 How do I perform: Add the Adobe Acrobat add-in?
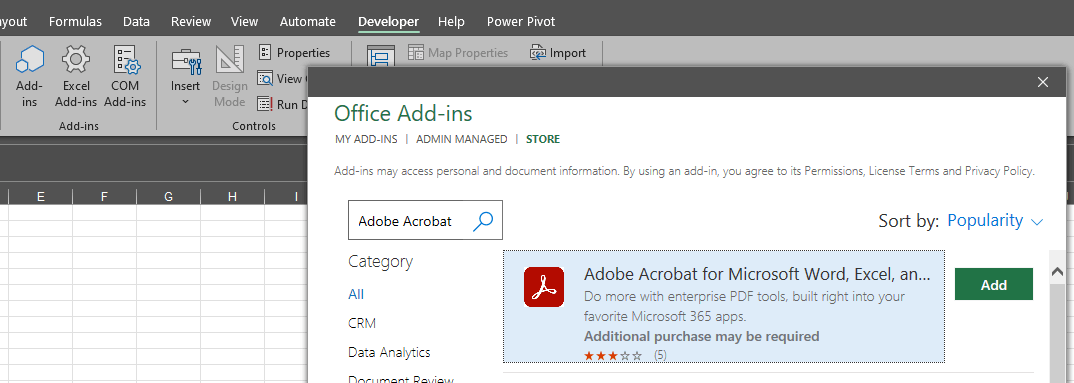point(994,284)
